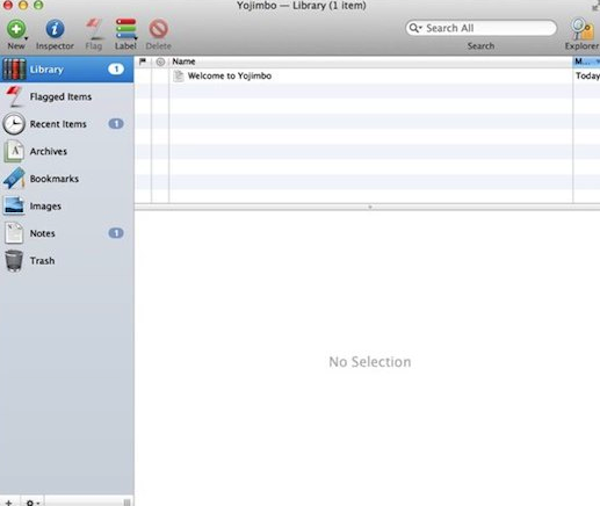Screen dimensions: 600x506
Task: Add a collection with the plus button
Action: [x=9, y=500]
